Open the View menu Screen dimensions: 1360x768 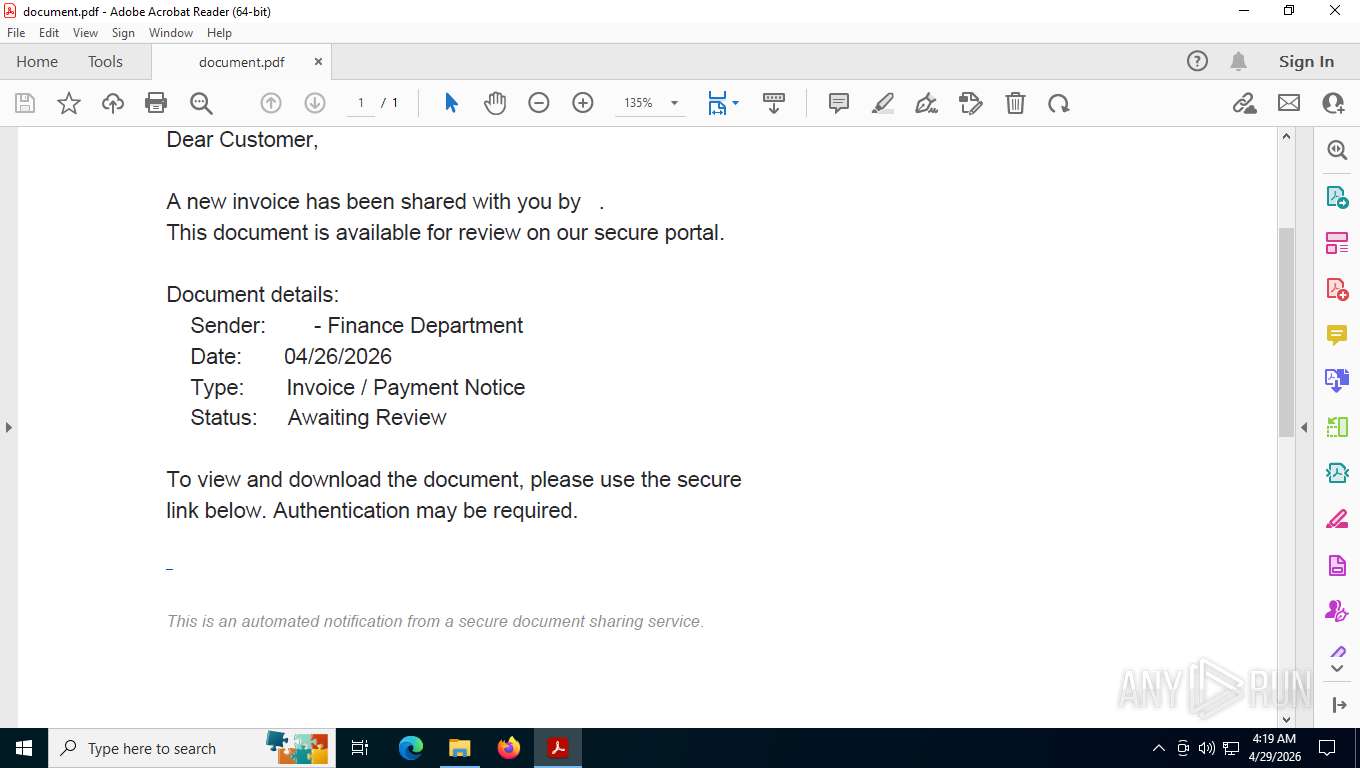click(85, 33)
